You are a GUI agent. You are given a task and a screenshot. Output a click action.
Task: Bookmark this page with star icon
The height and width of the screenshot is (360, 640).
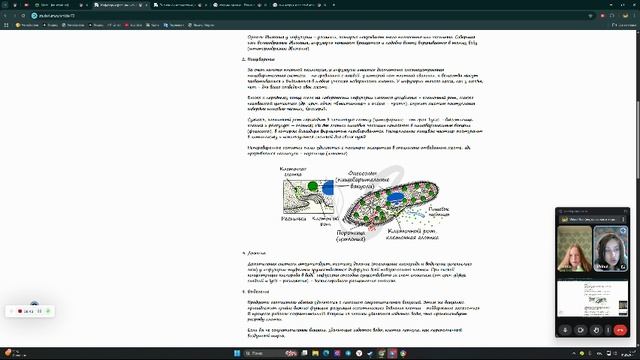tap(590, 16)
